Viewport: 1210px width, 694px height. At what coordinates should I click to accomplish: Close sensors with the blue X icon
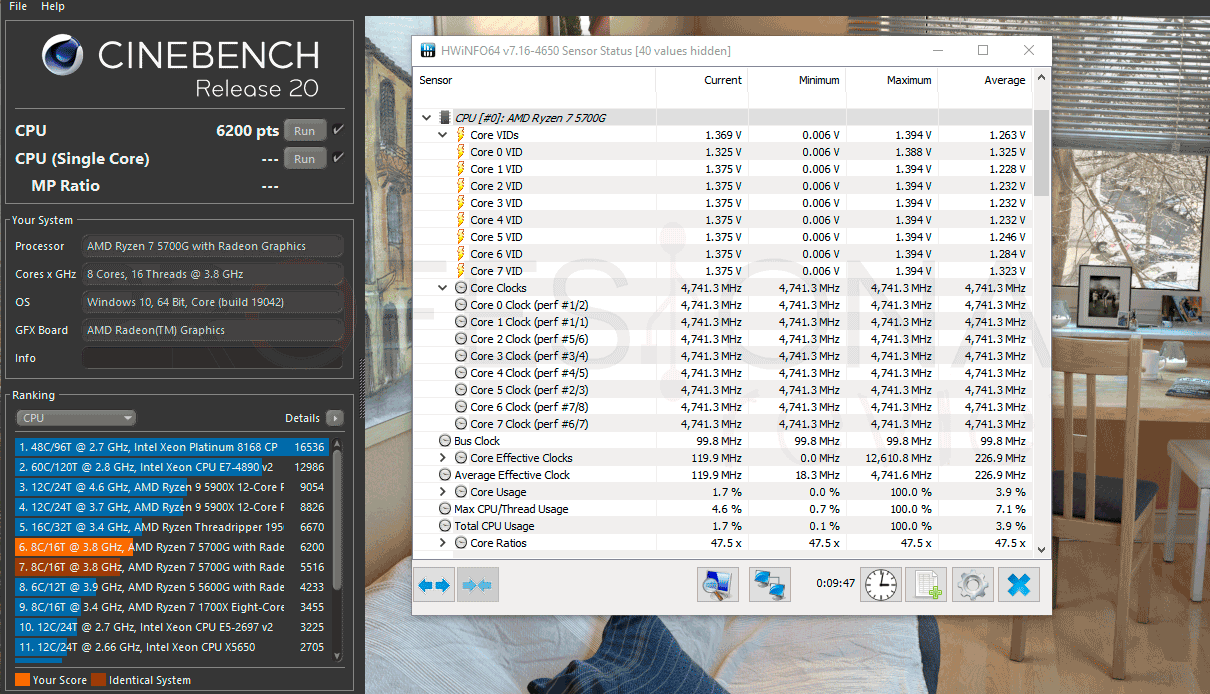[1019, 585]
